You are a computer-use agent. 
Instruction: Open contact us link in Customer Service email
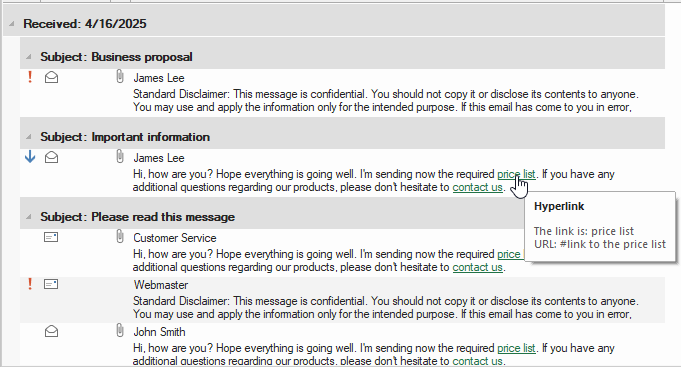pos(477,267)
